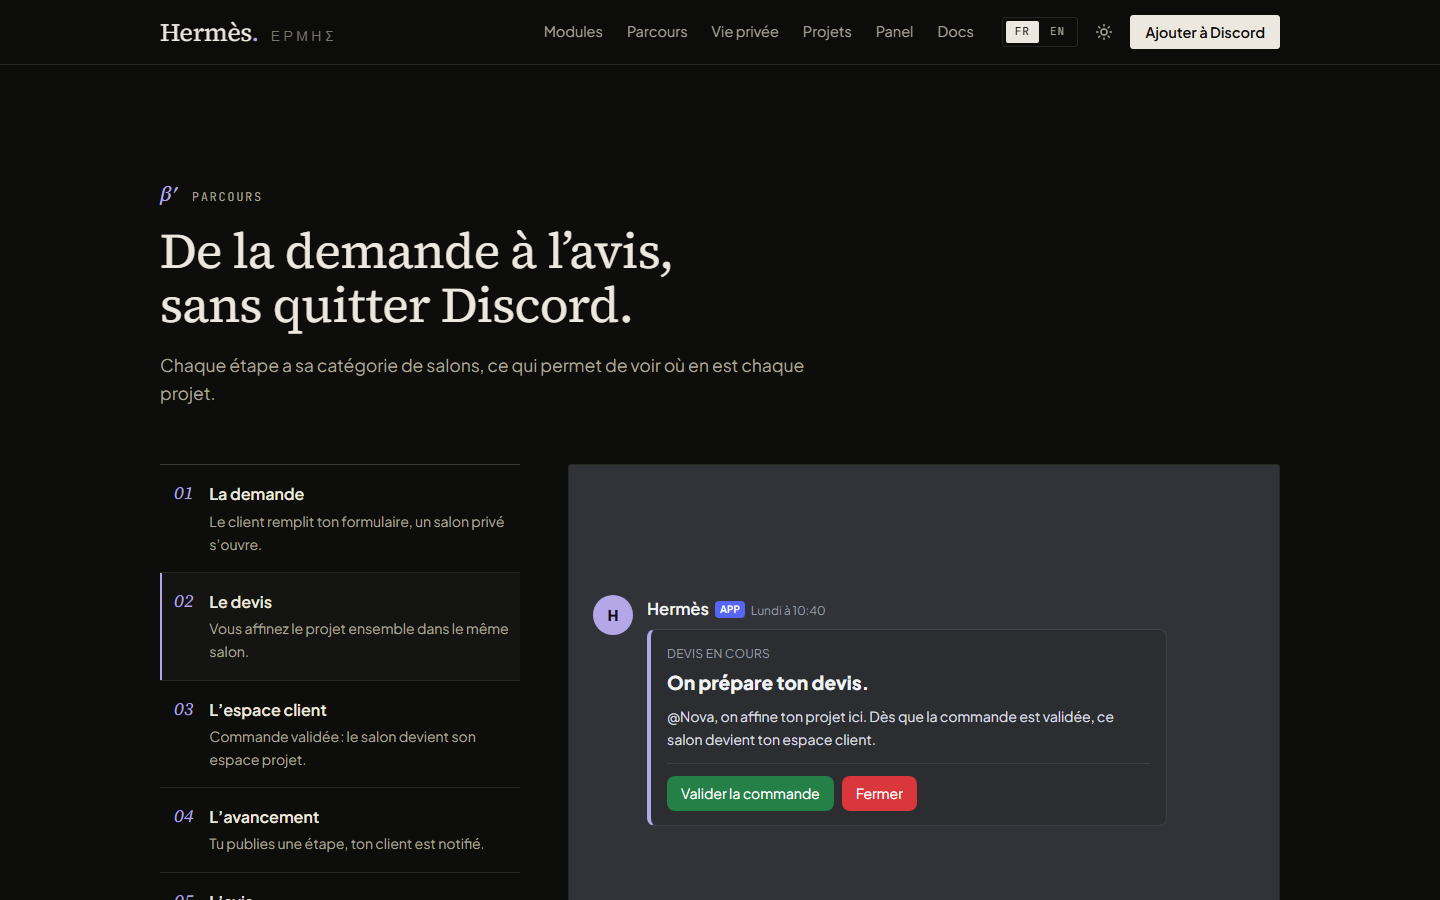Click the red Fermer button

pos(879,794)
